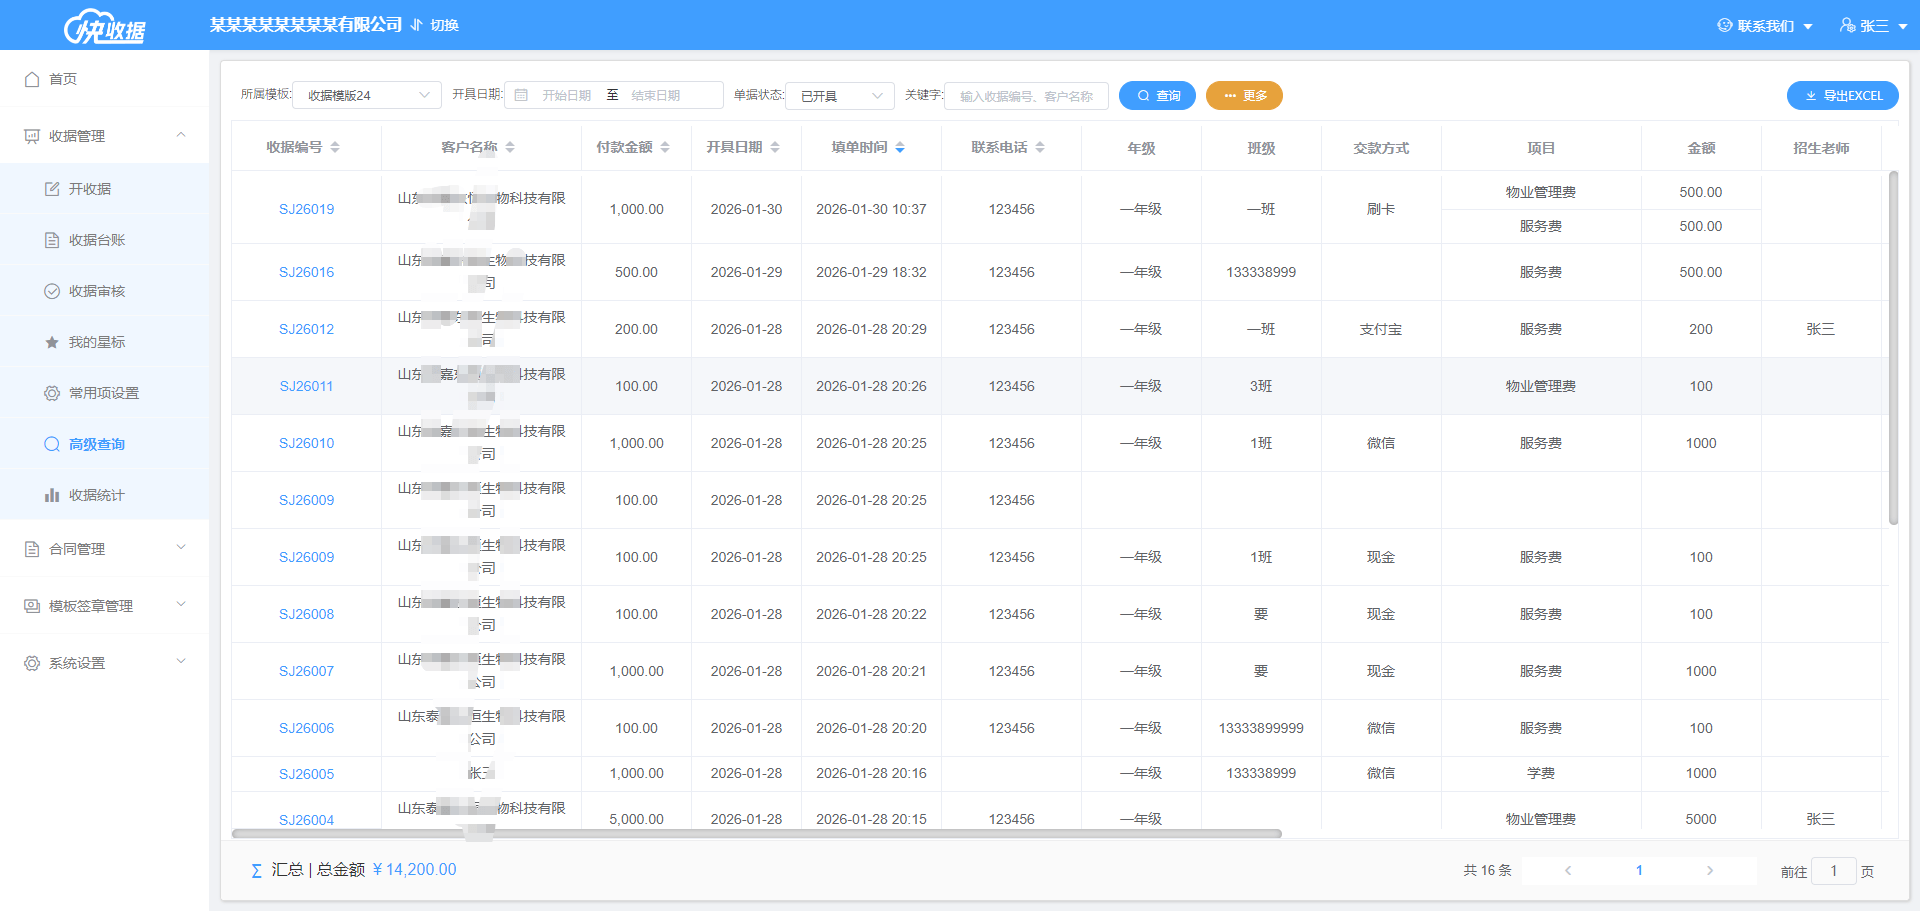Open receipt link SJ26019
The width and height of the screenshot is (1920, 911).
coord(306,209)
